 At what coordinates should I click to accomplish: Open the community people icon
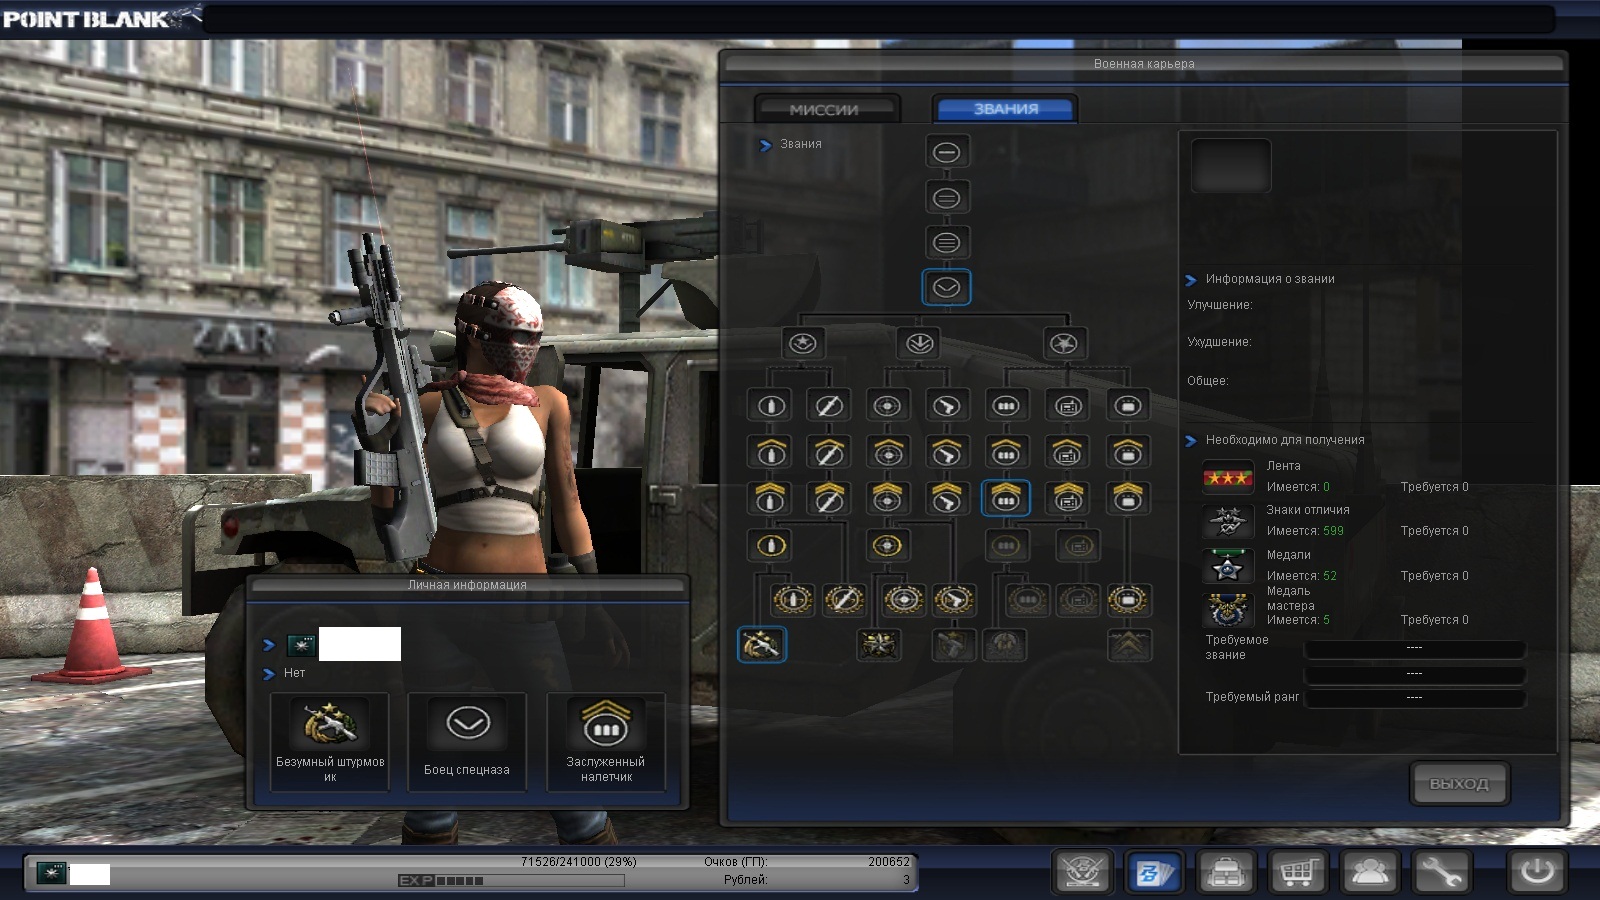[1368, 872]
